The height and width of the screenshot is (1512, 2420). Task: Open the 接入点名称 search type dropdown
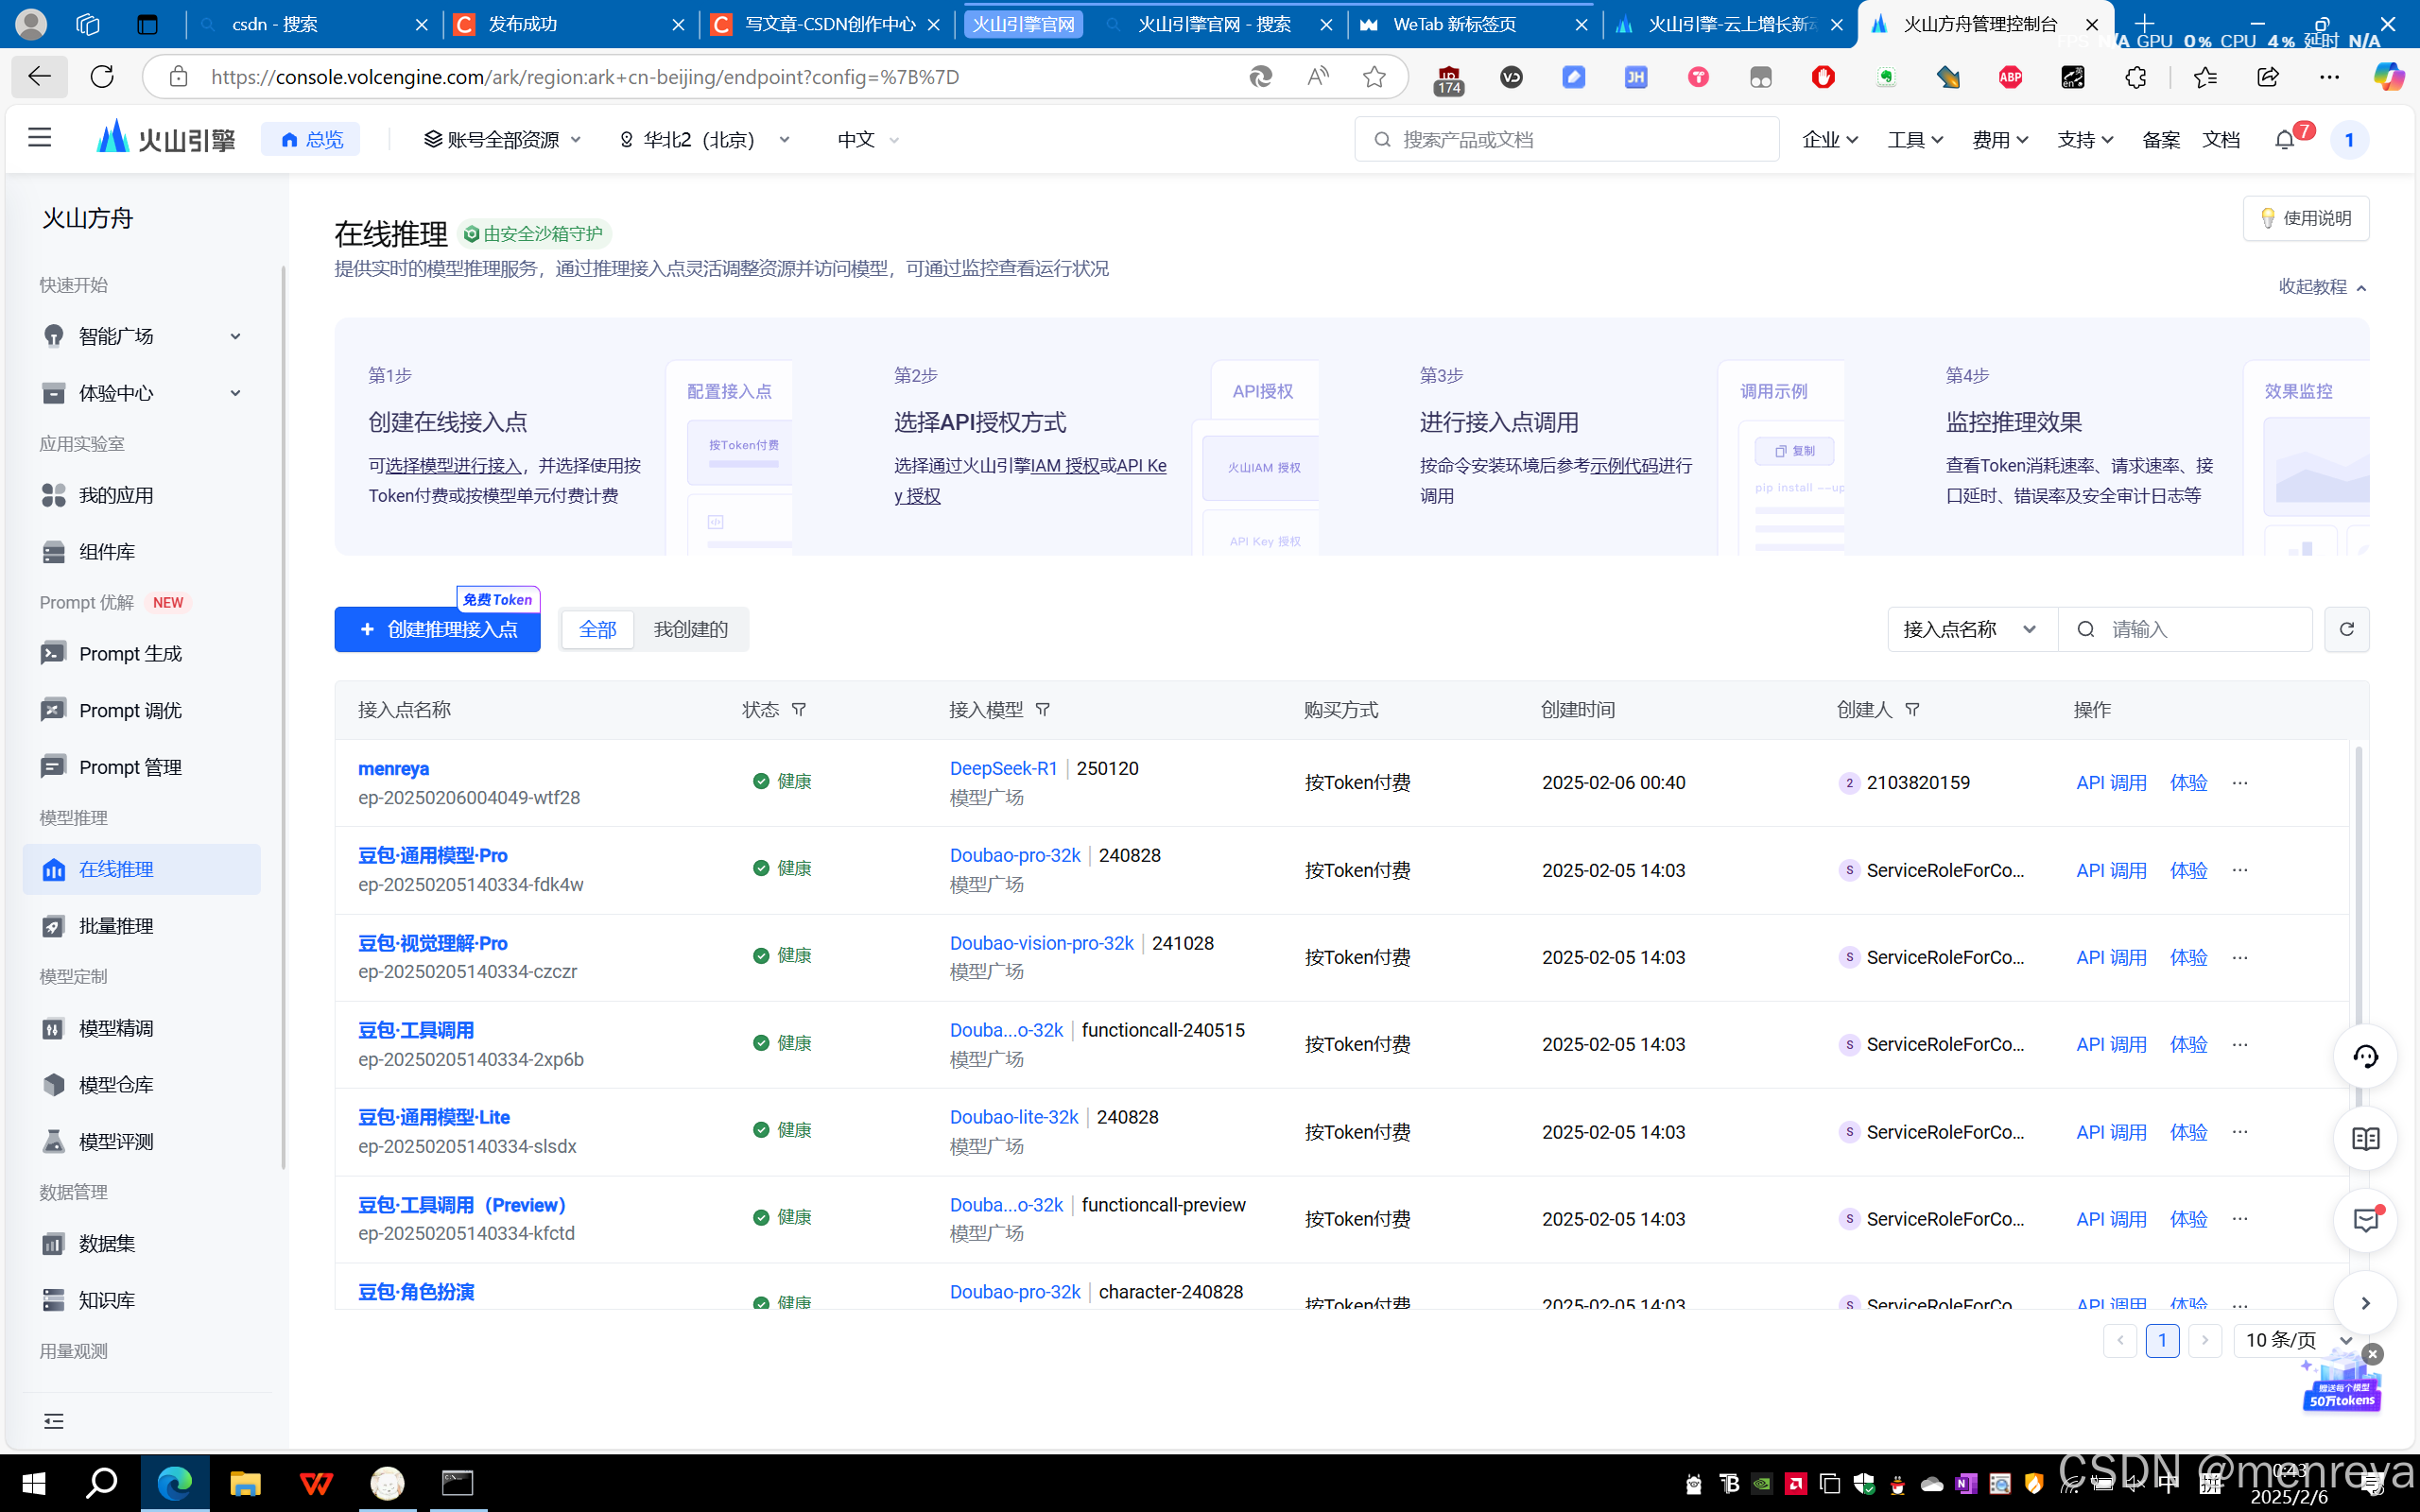(x=1970, y=629)
